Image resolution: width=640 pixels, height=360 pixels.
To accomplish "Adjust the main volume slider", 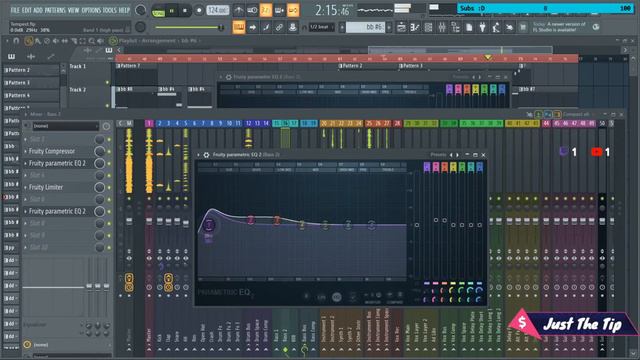I will coord(190,27).
